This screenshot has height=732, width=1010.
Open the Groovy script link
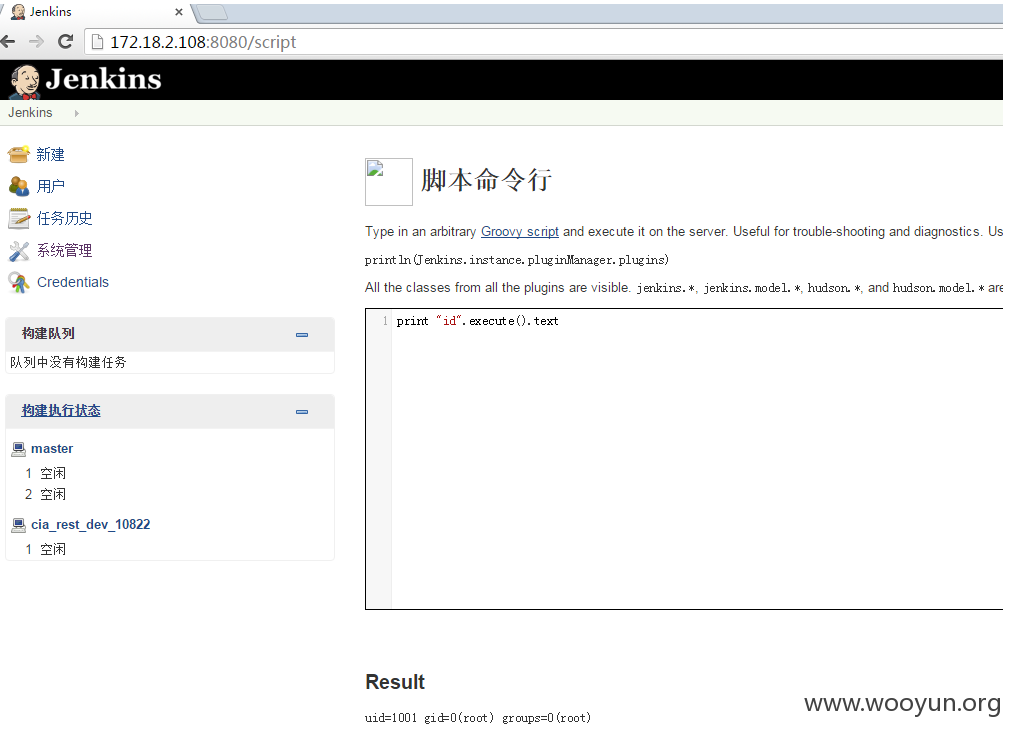[x=520, y=231]
